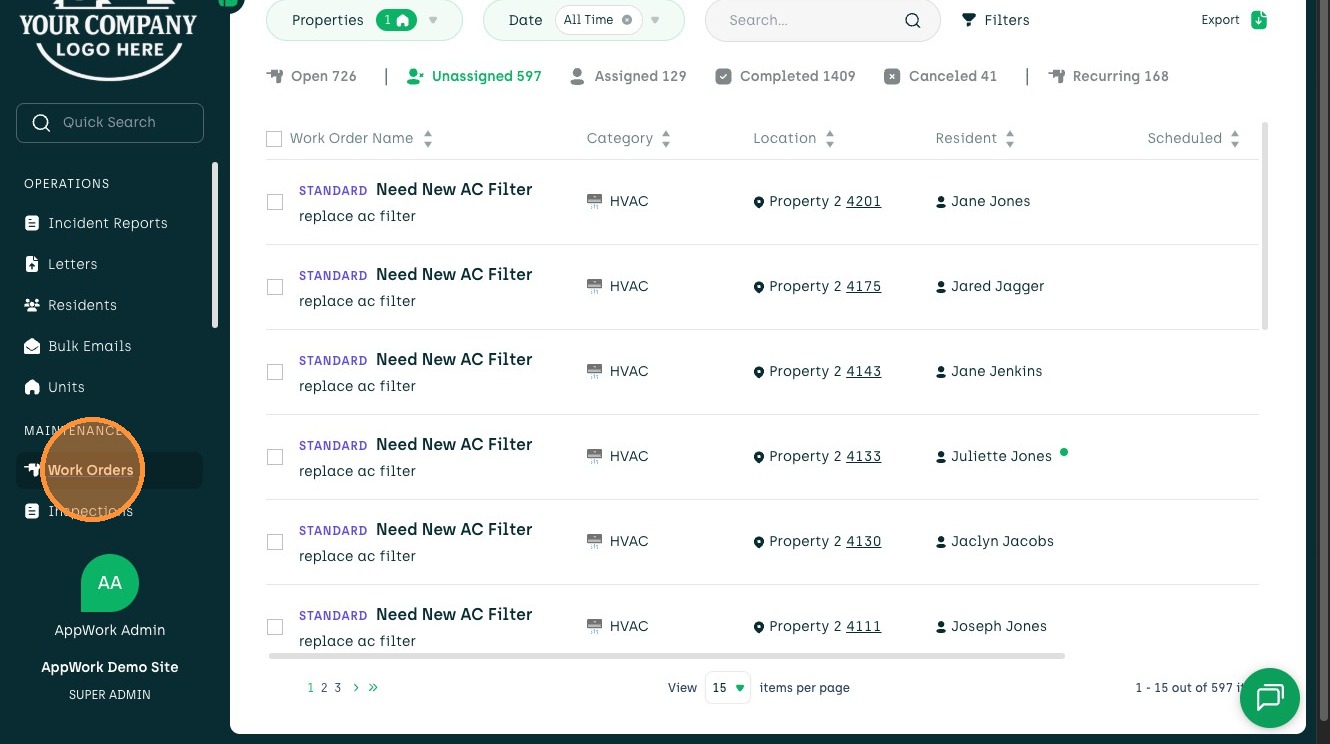This screenshot has width=1330, height=744.
Task: Open unit 4175 location link
Action: pos(863,286)
